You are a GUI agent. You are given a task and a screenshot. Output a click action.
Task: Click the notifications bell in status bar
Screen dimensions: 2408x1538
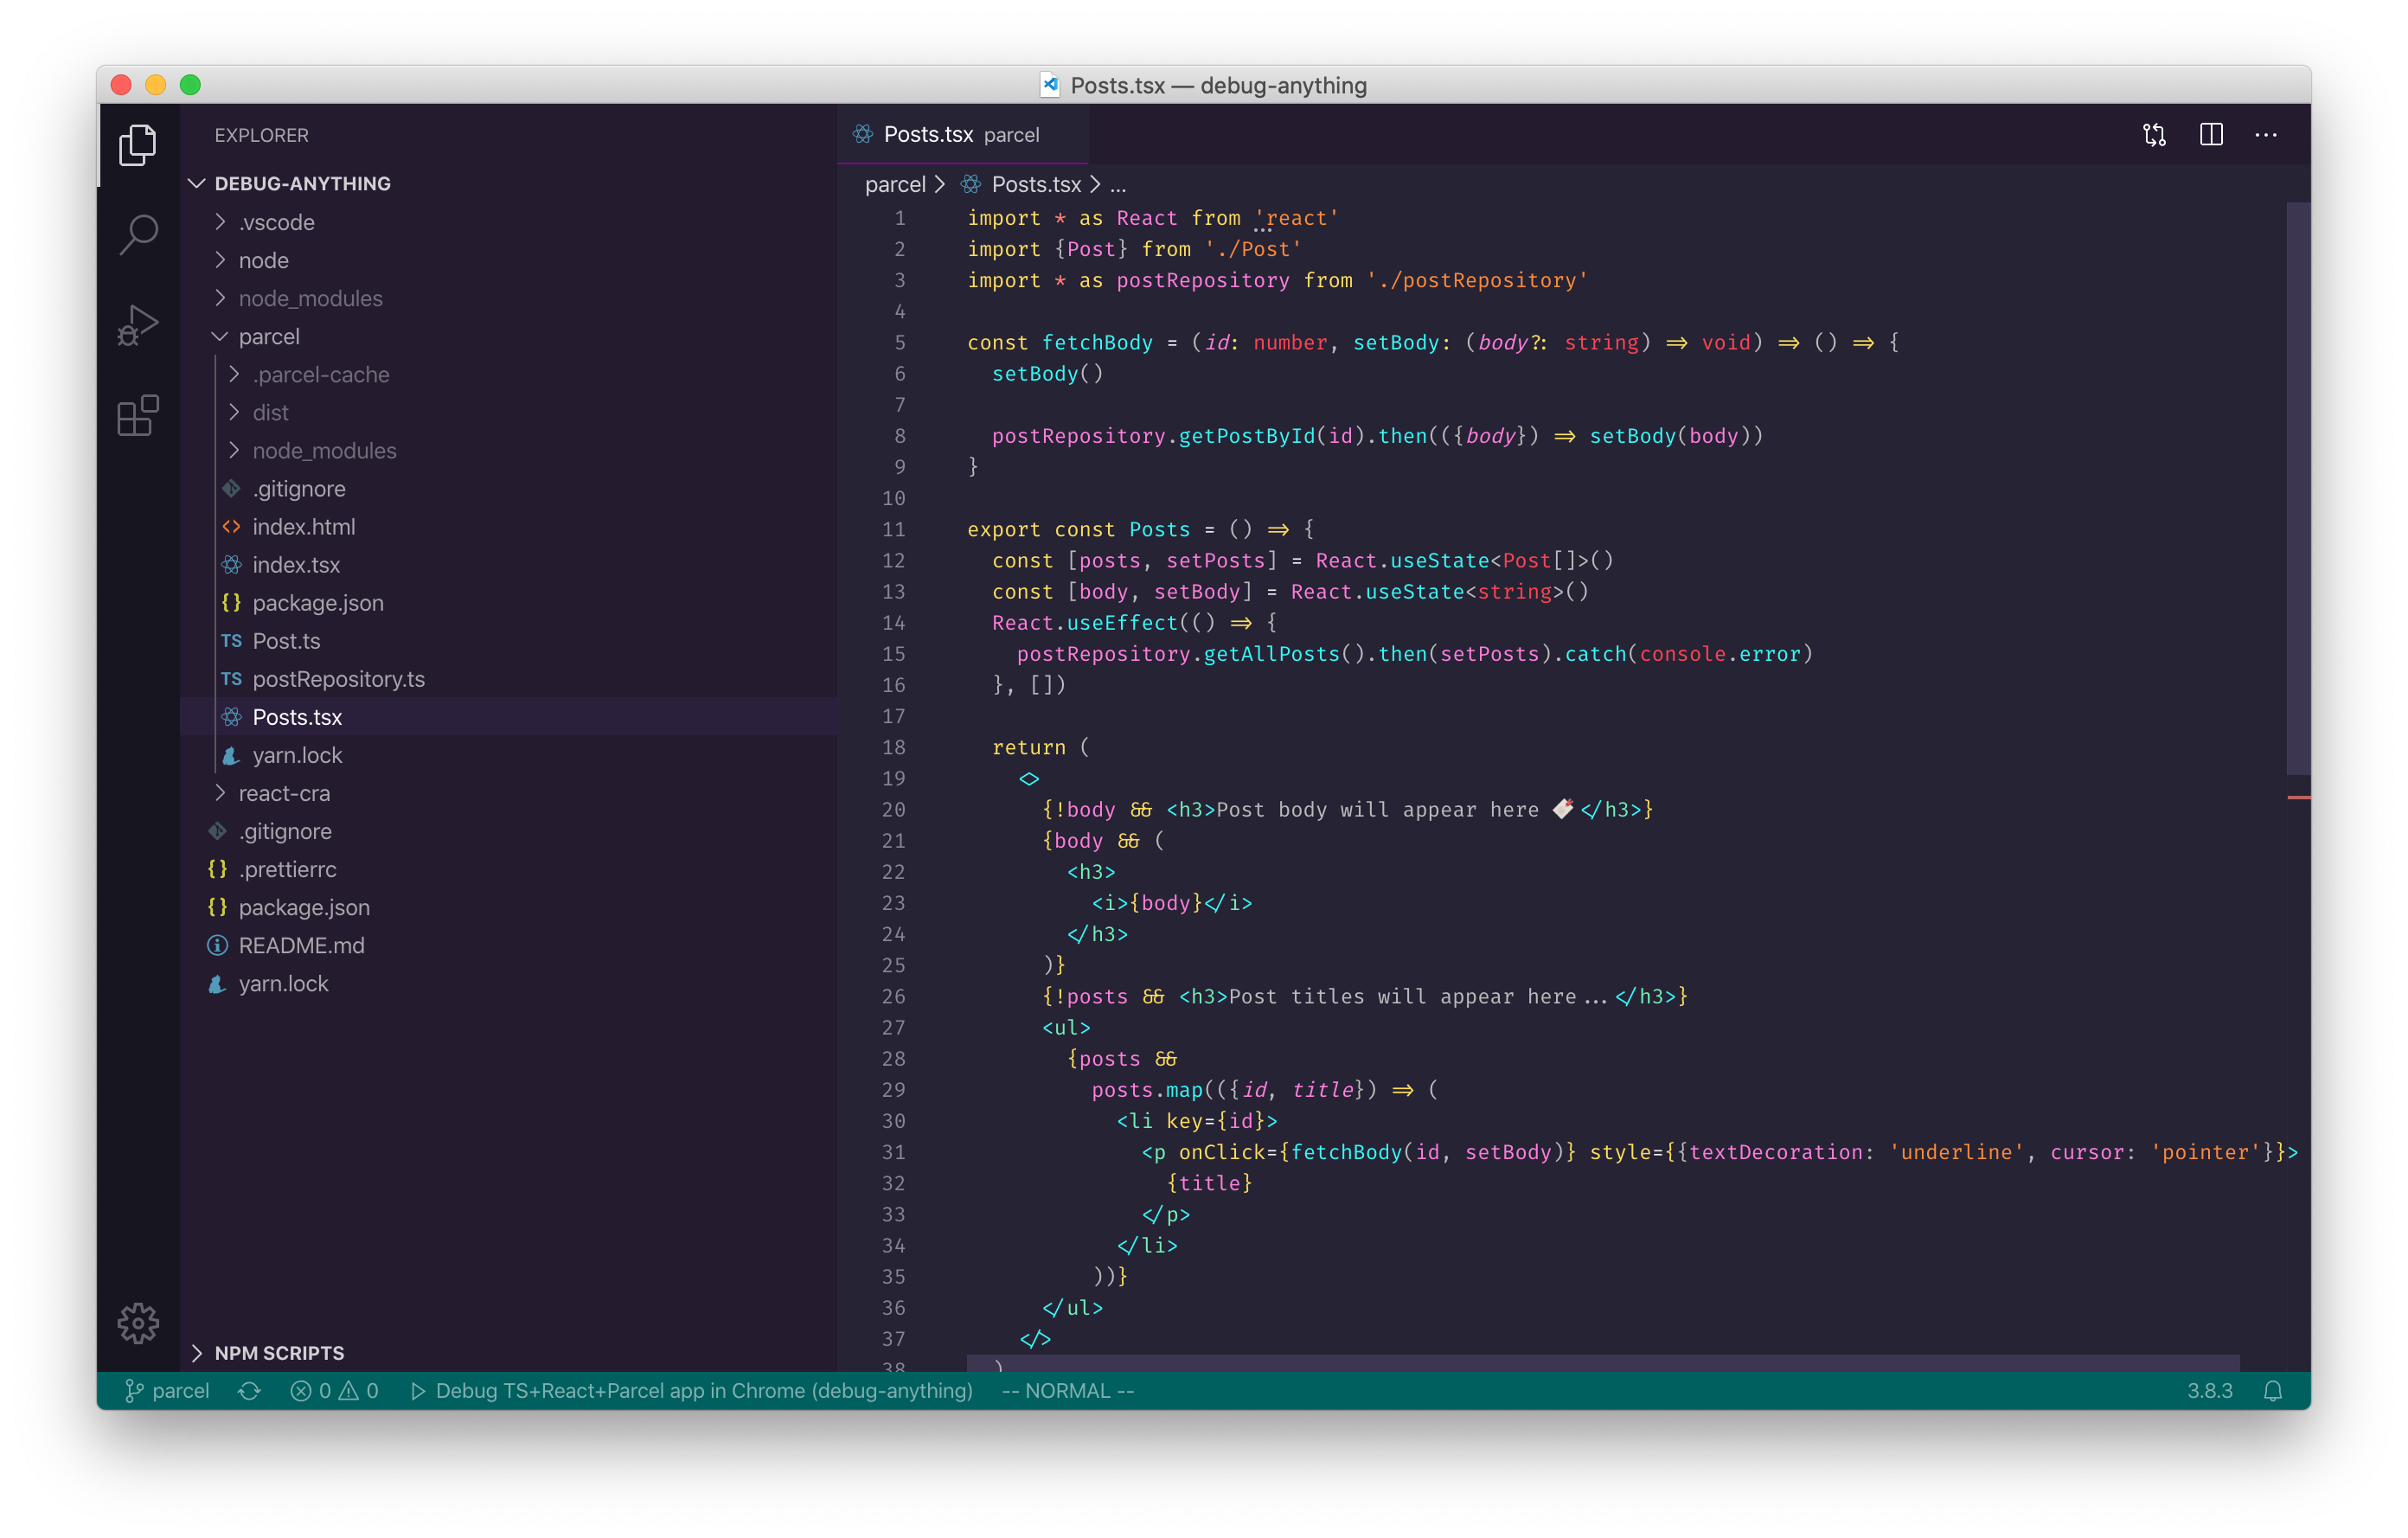(2273, 1391)
